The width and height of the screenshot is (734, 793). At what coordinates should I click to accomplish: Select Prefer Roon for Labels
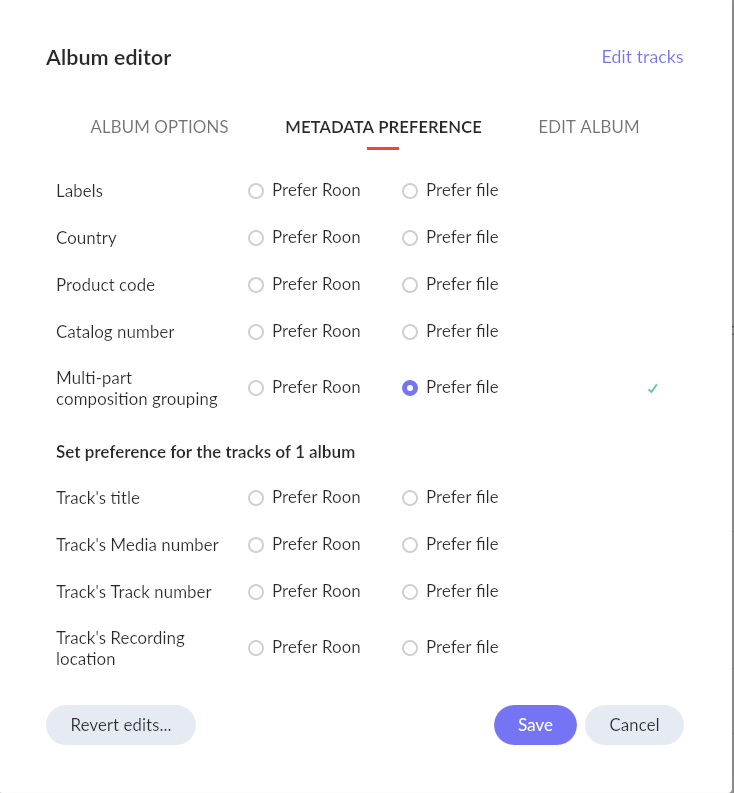[256, 191]
